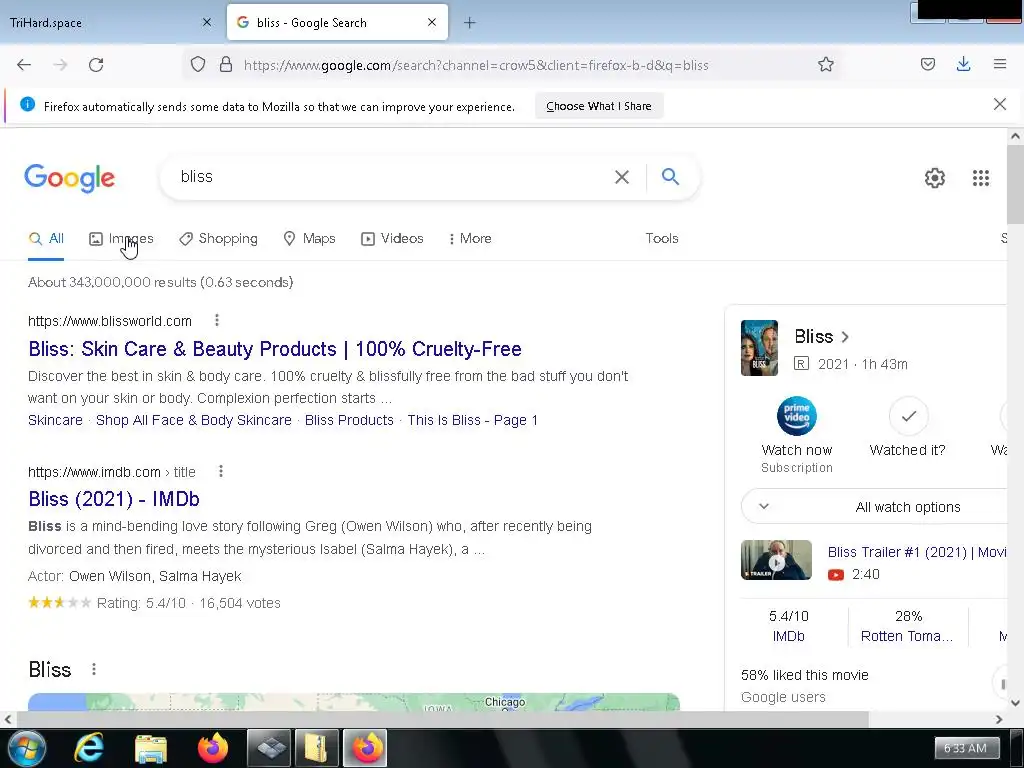
Task: Open Windows Explorer from taskbar
Action: pos(151,748)
